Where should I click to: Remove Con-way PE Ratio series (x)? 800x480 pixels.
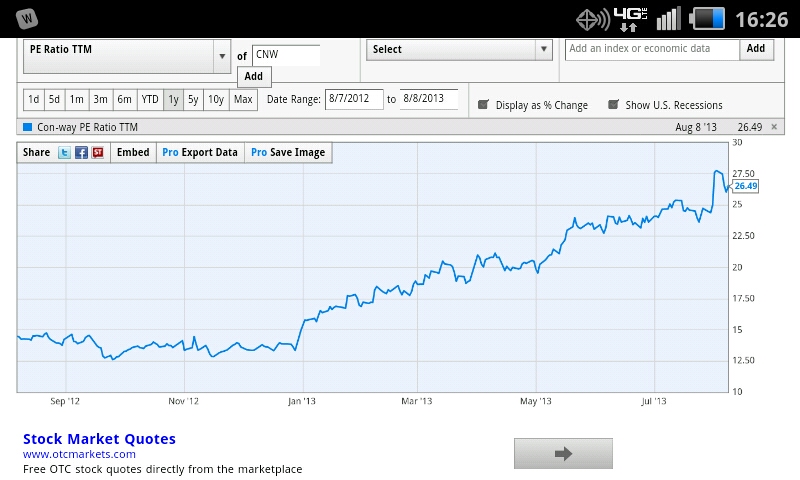[x=774, y=127]
